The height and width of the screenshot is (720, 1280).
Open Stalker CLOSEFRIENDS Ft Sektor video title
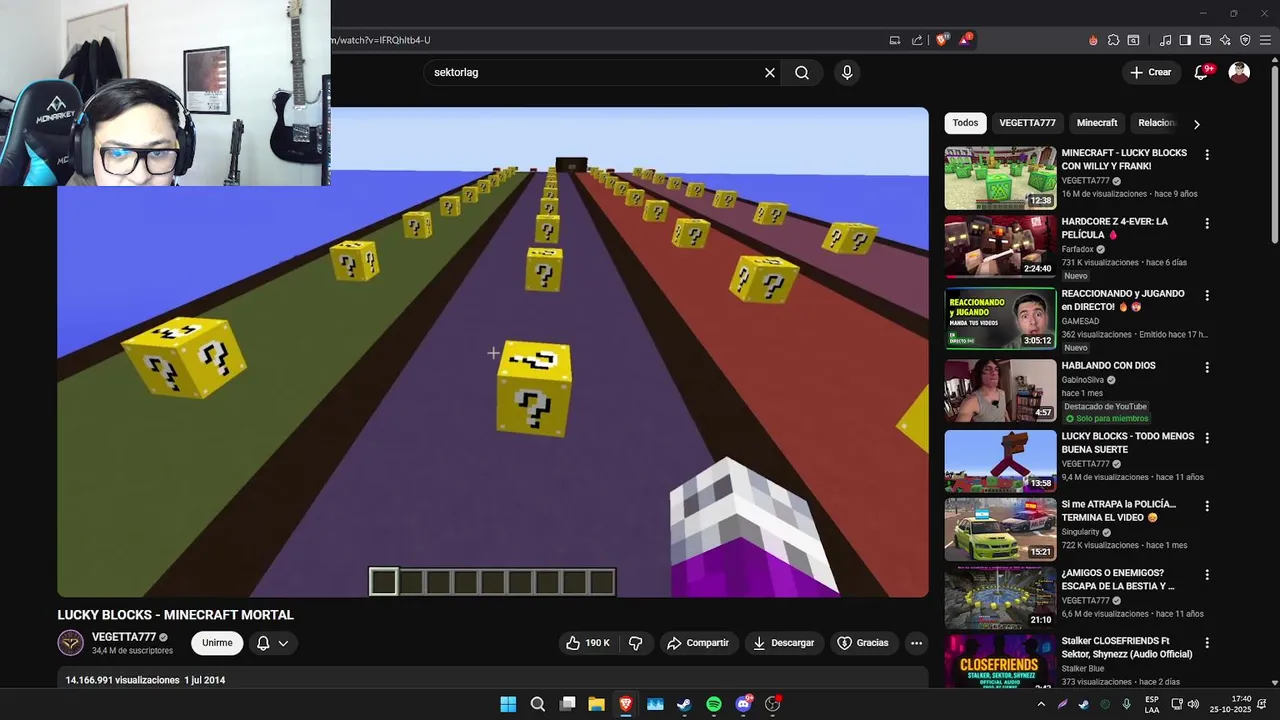tap(1127, 648)
